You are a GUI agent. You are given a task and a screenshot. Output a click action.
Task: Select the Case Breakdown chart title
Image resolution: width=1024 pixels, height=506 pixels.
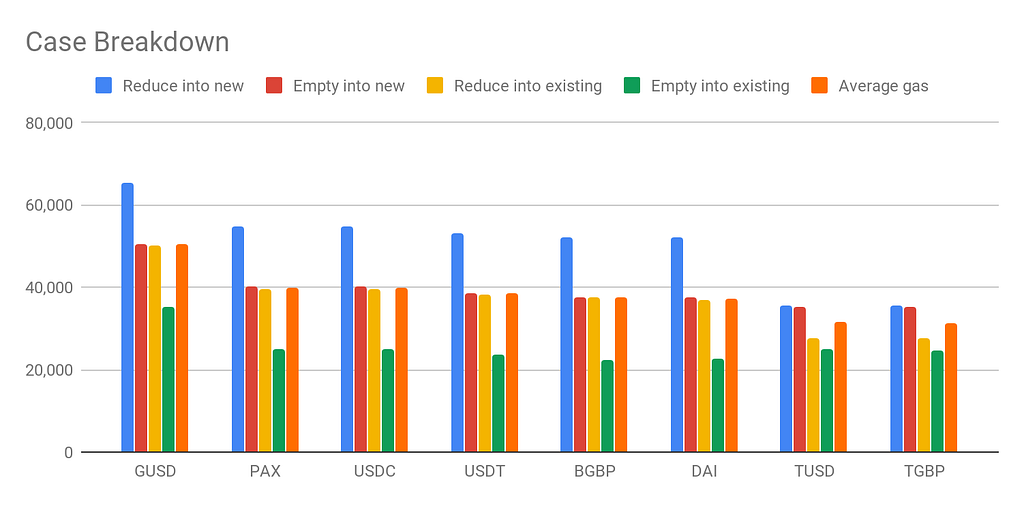pos(127,42)
